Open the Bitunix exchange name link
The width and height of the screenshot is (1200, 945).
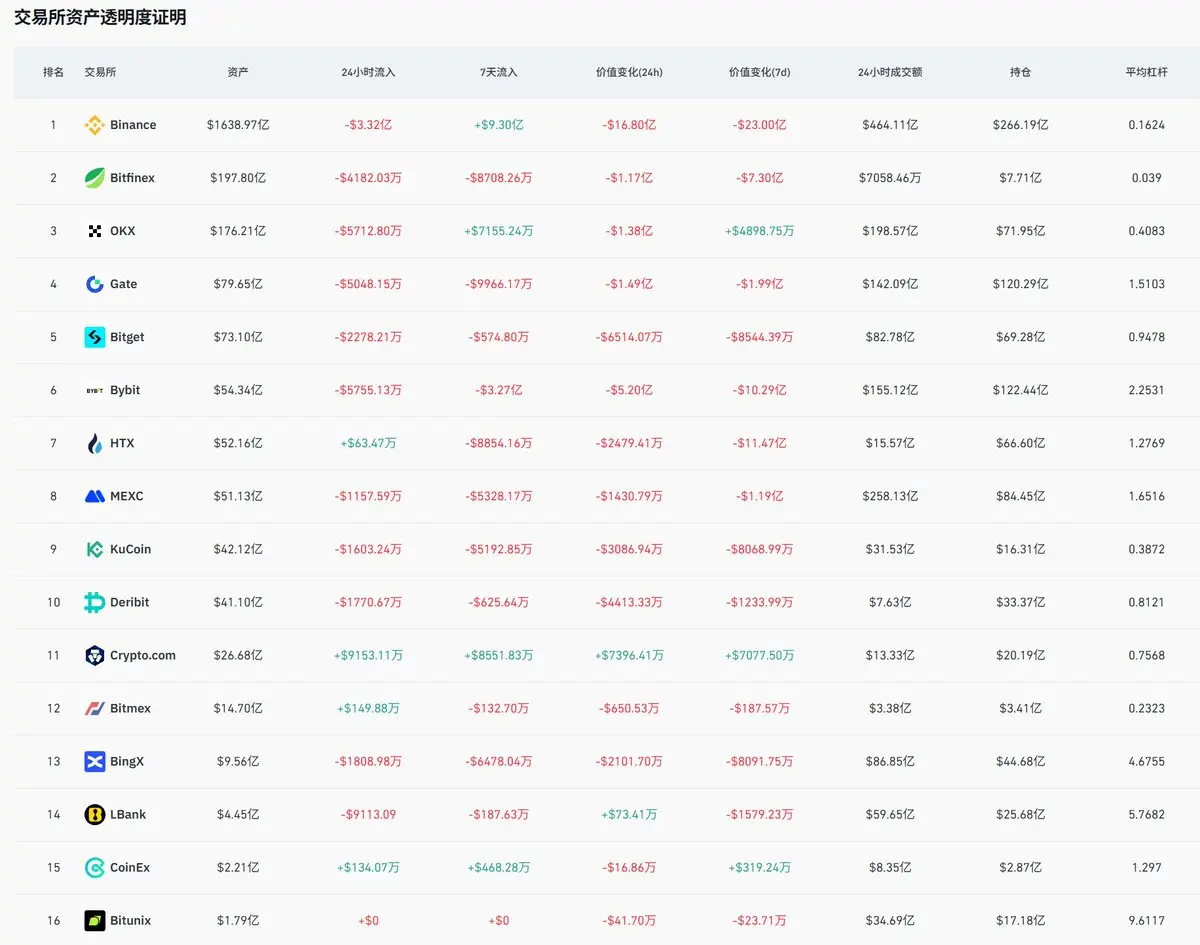click(x=131, y=920)
